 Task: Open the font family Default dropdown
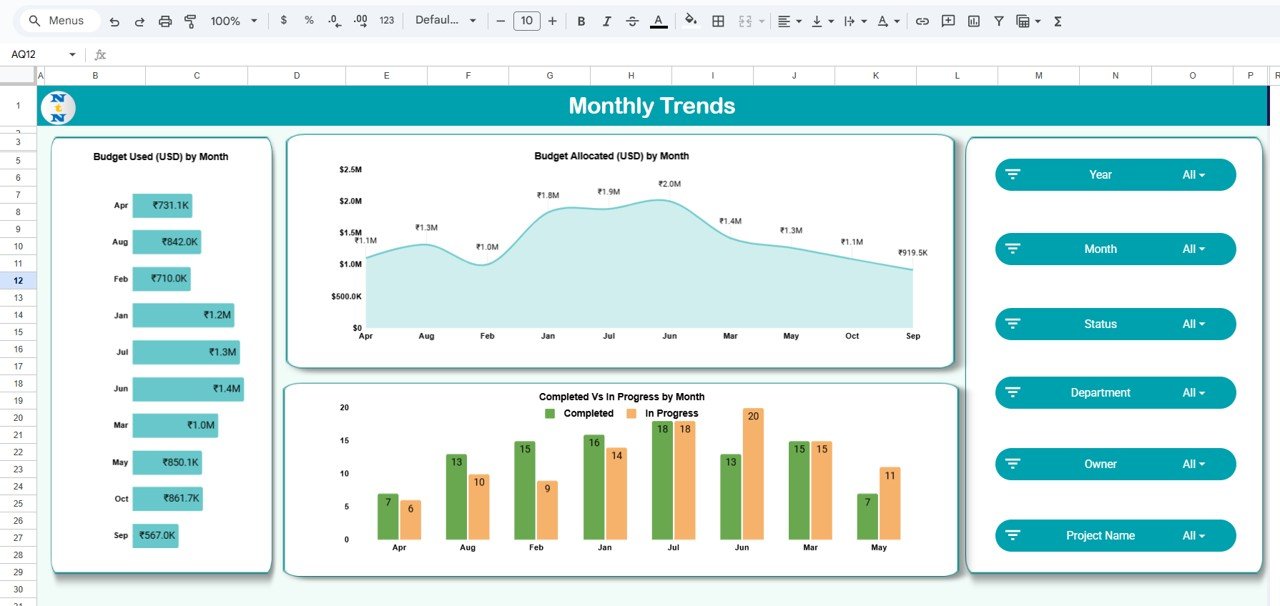coord(445,21)
